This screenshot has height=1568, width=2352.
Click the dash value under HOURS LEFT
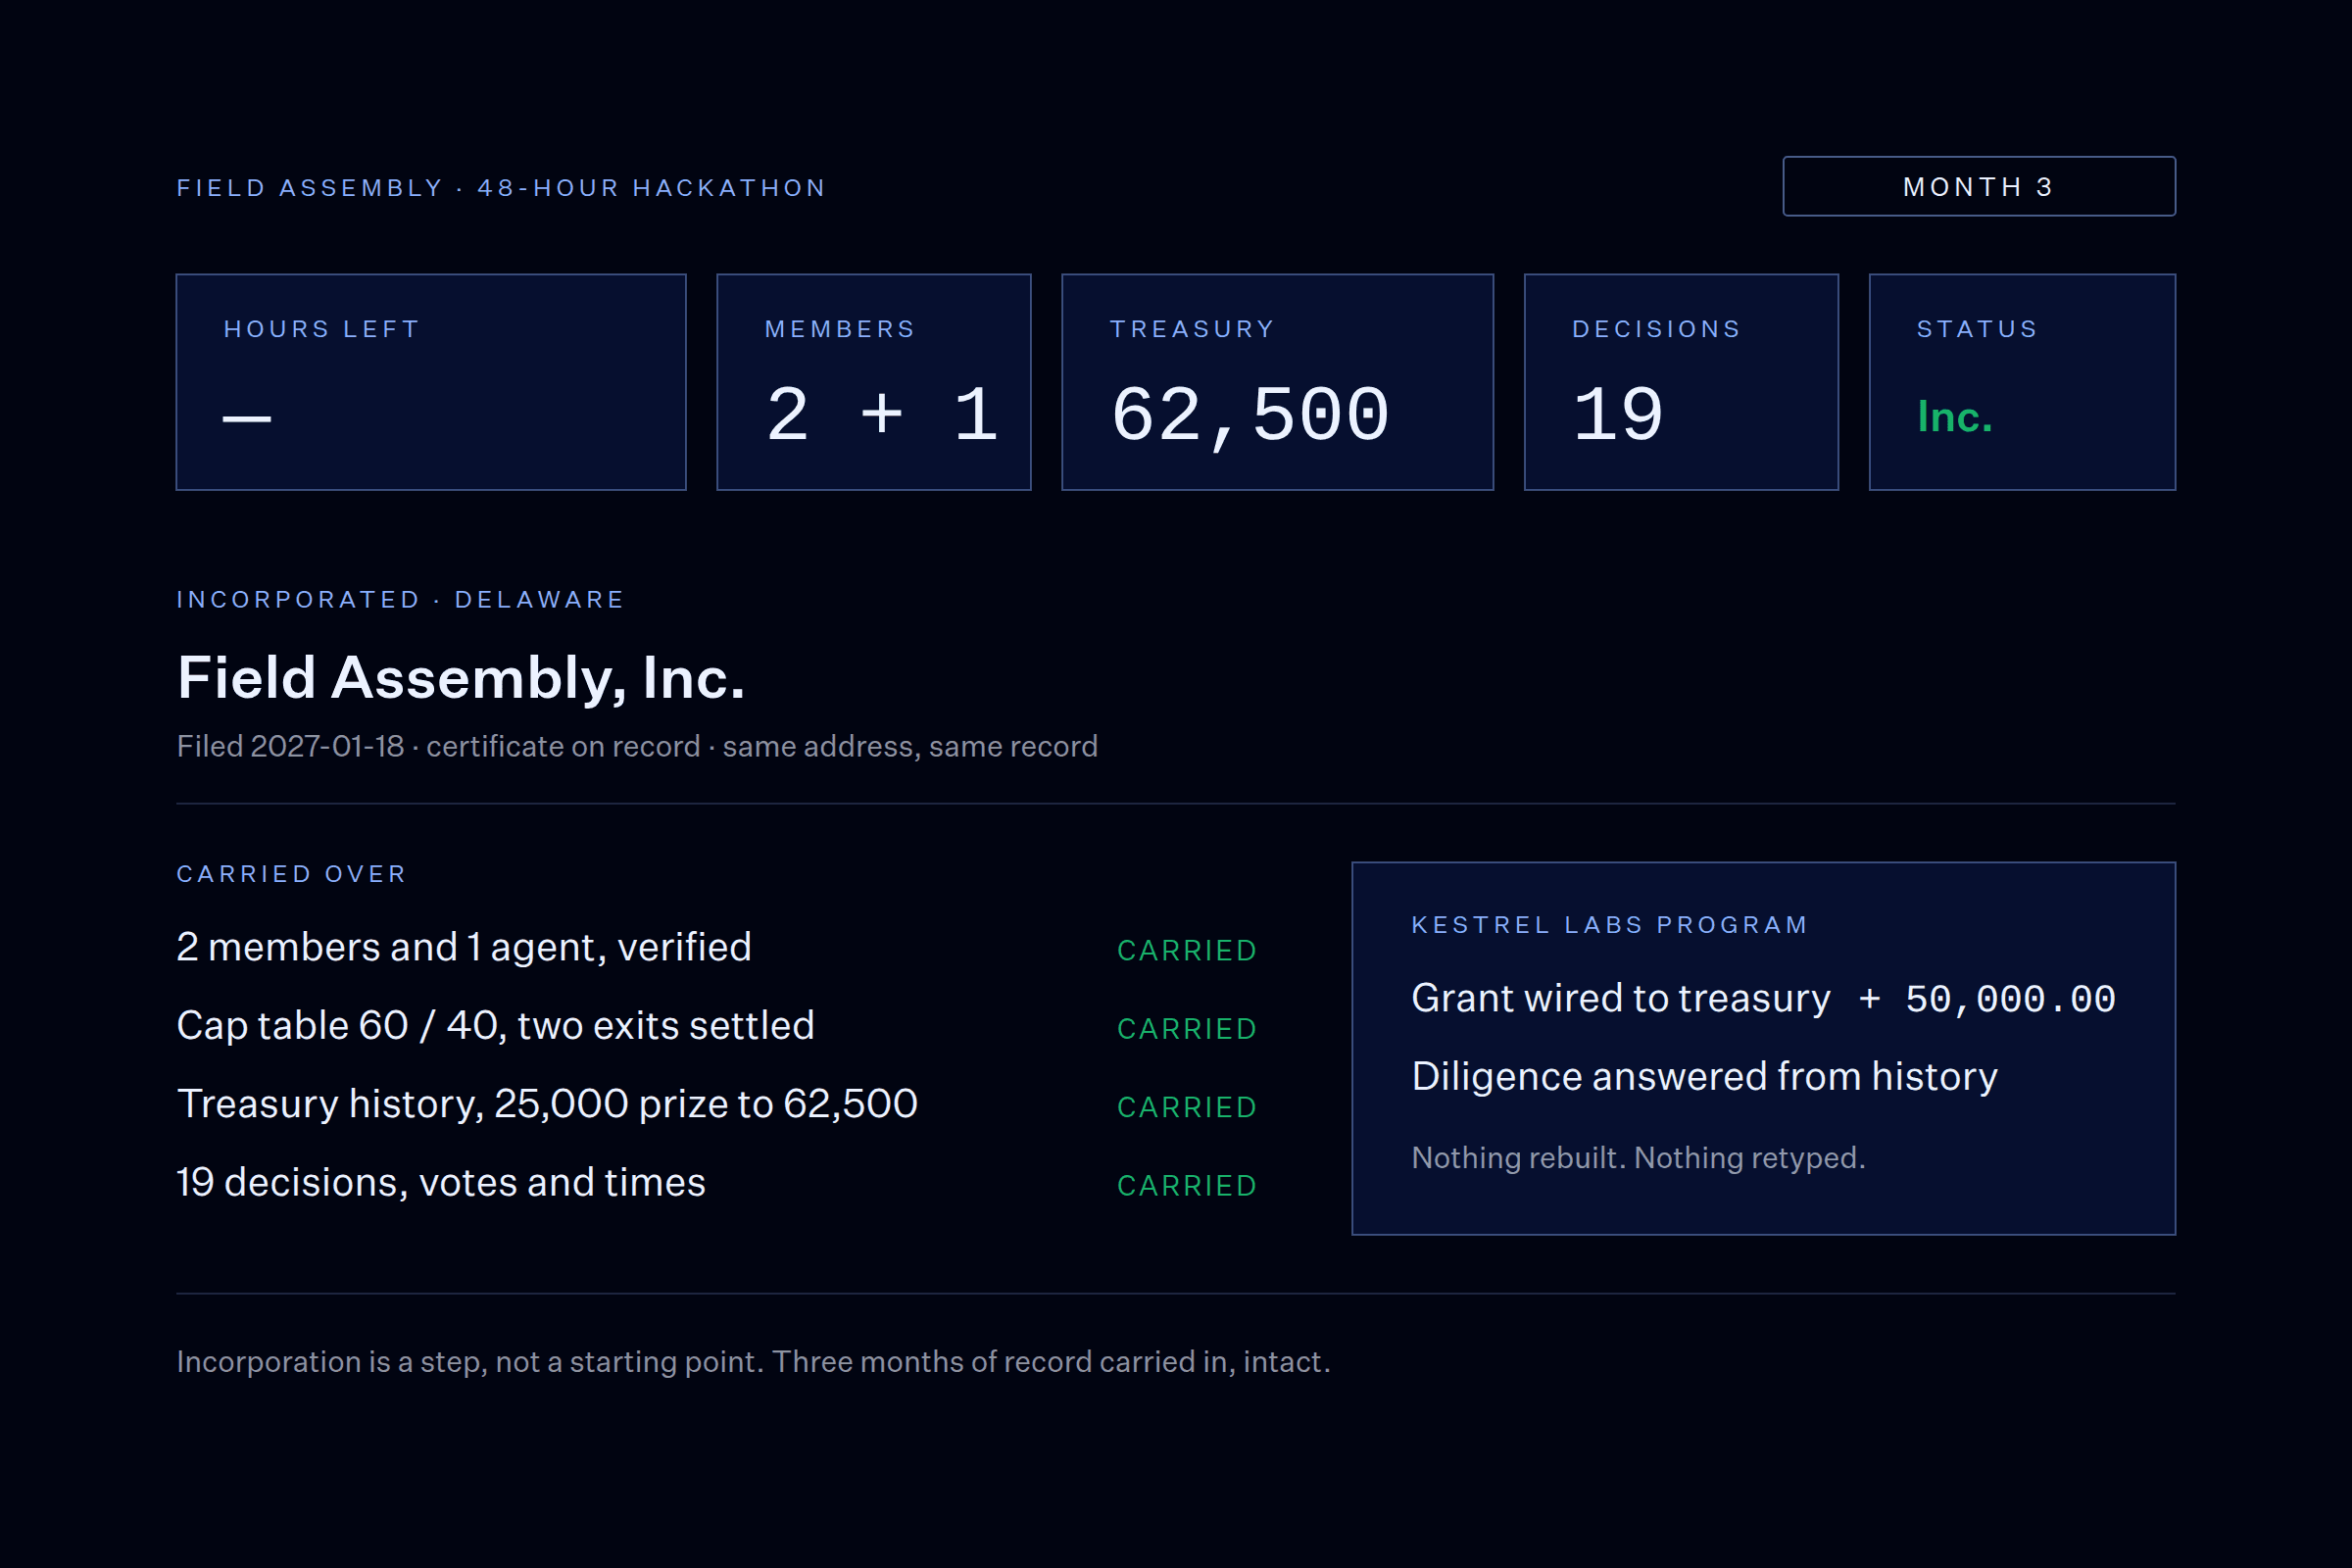coord(247,418)
